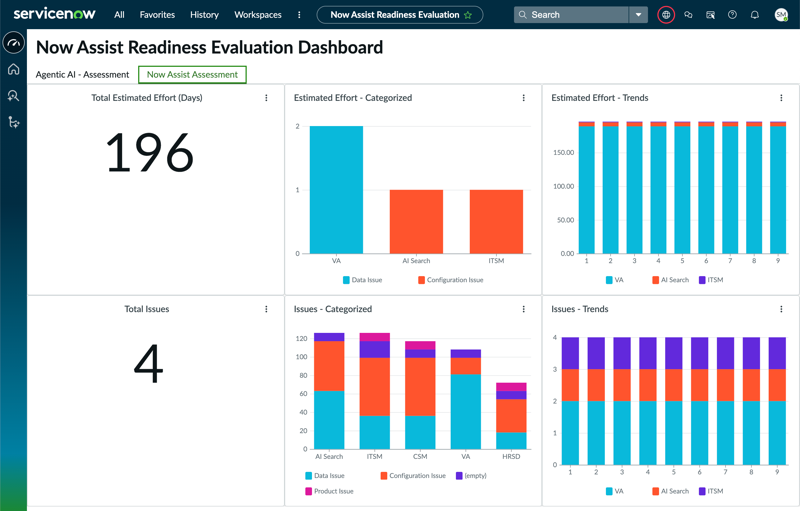Toggle VA legend in Estimated Effort - Trends
This screenshot has width=800, height=511.
(615, 280)
